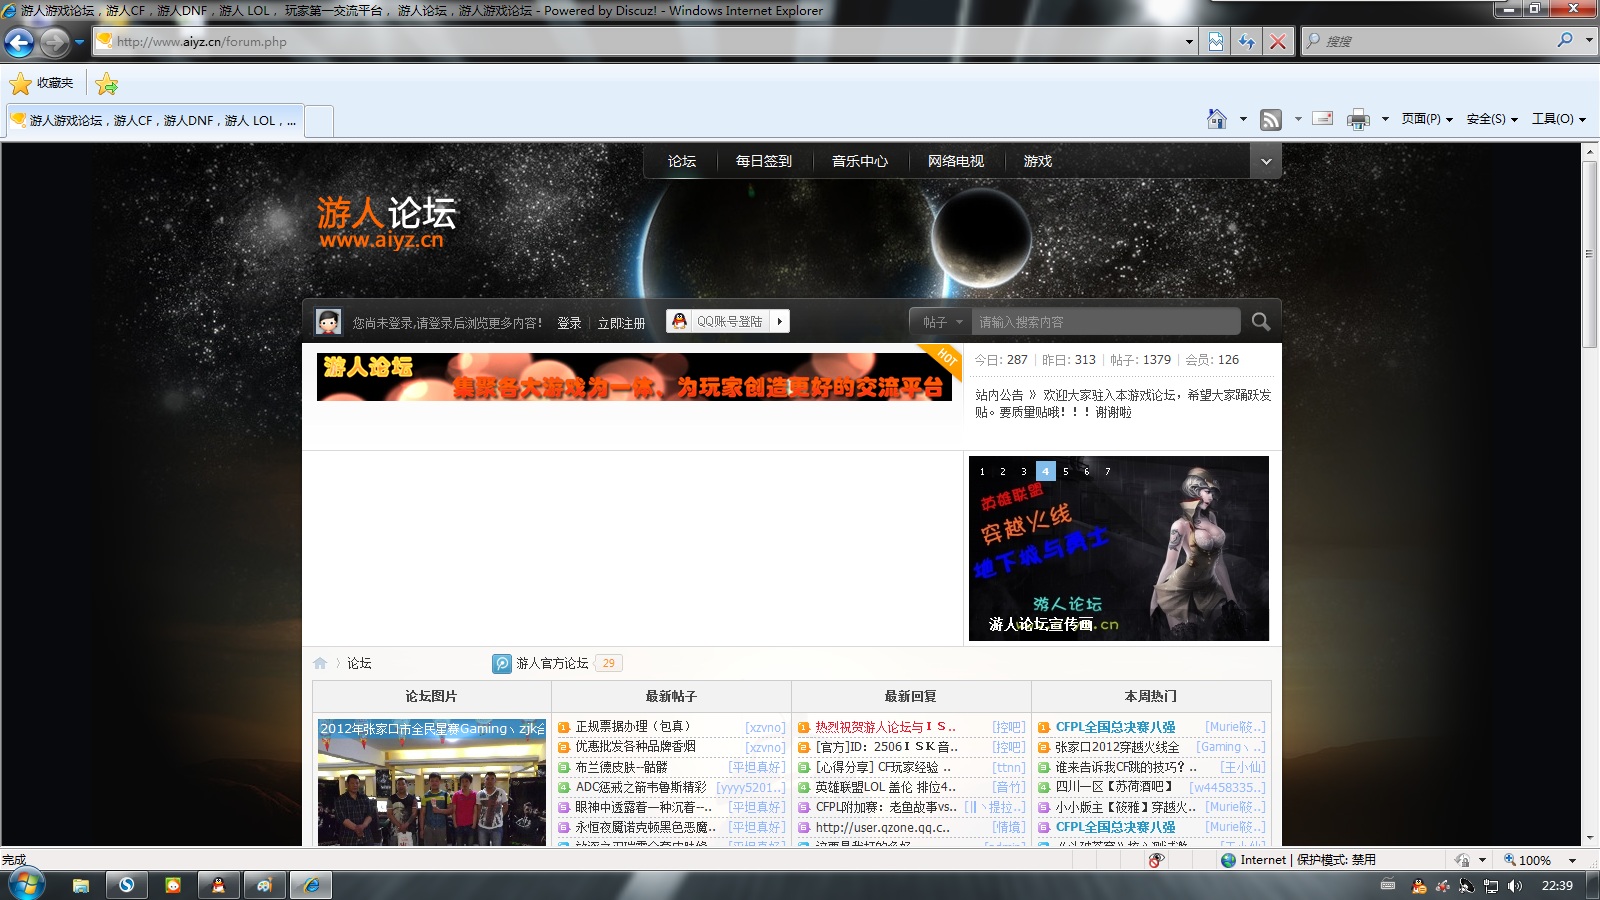This screenshot has height=900, width=1600.
Task: Open new blank tab button
Action: pos(319,121)
